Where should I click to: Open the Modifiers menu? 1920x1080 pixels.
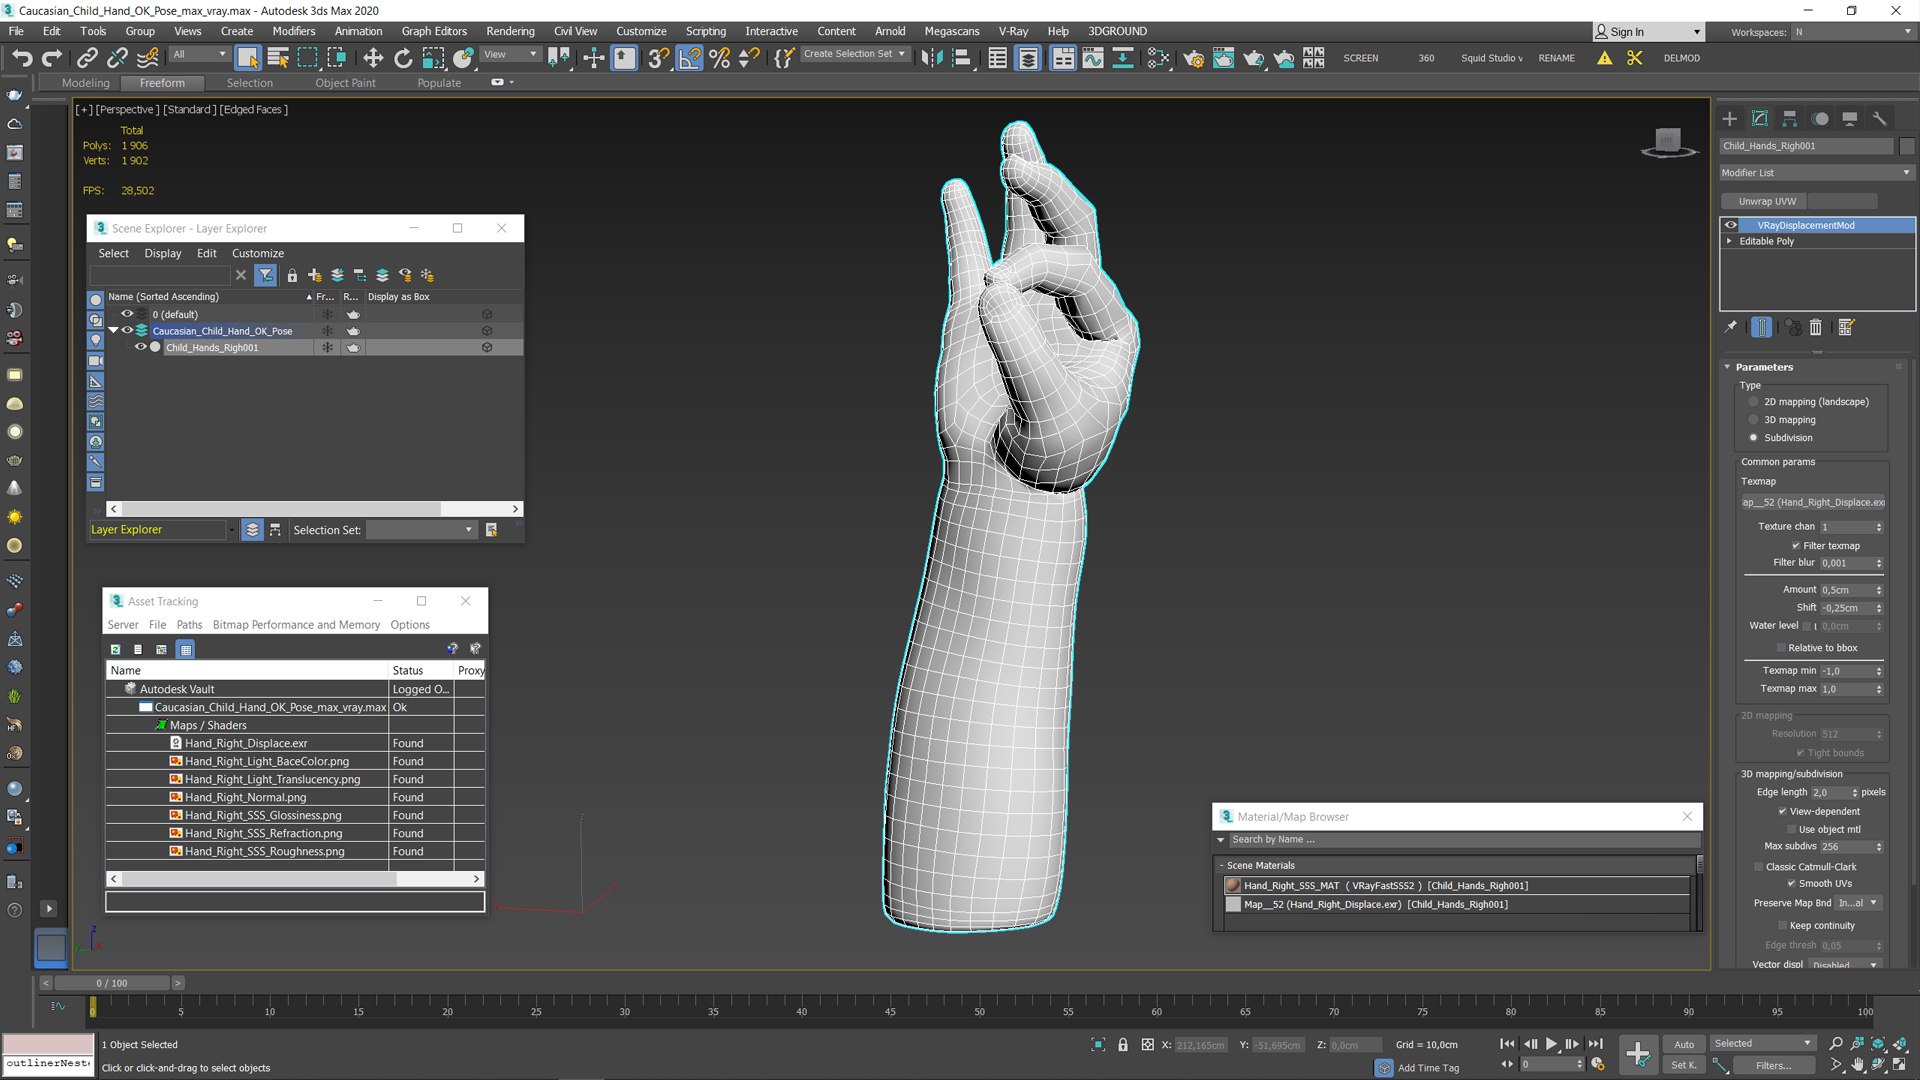click(x=294, y=31)
